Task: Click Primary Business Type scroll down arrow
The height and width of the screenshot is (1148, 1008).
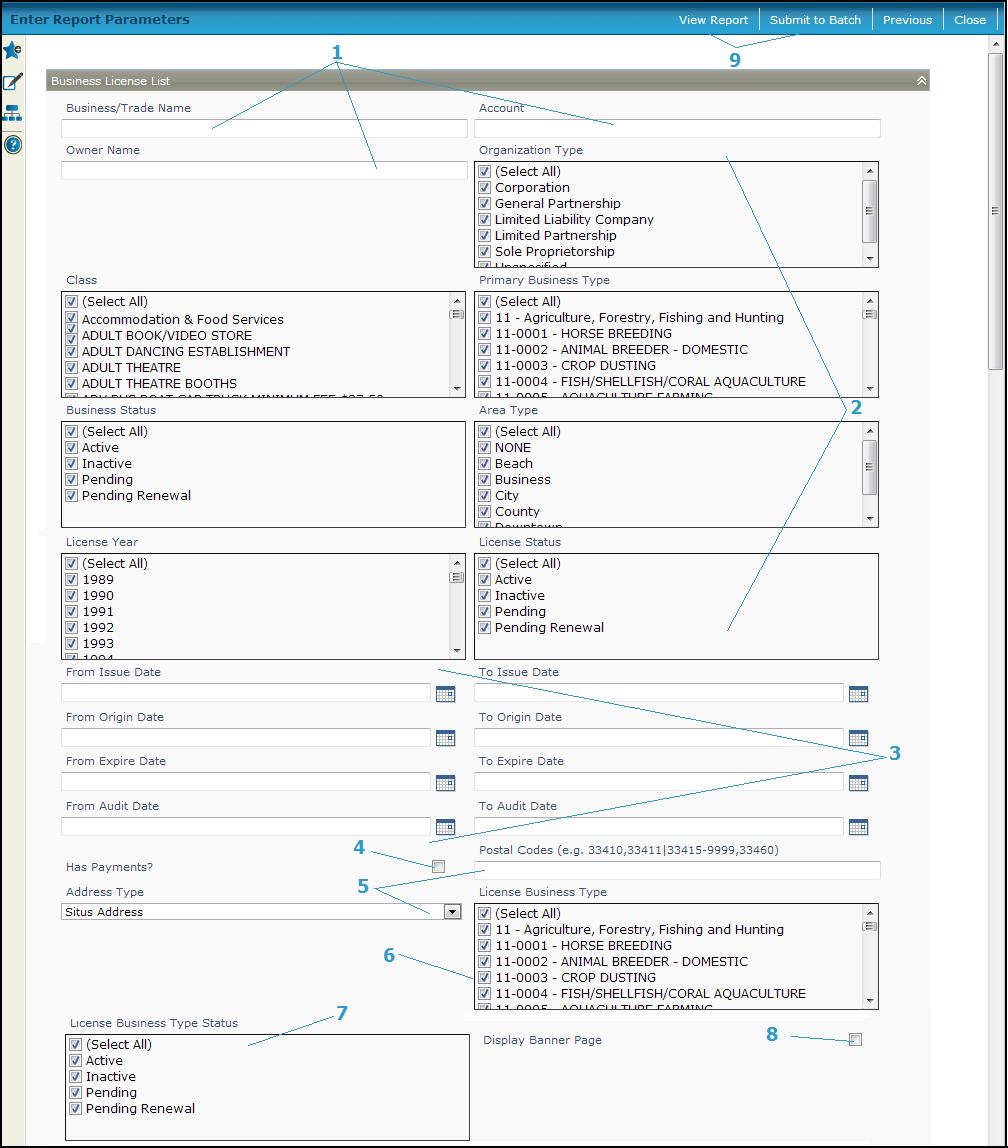Action: coord(870,389)
